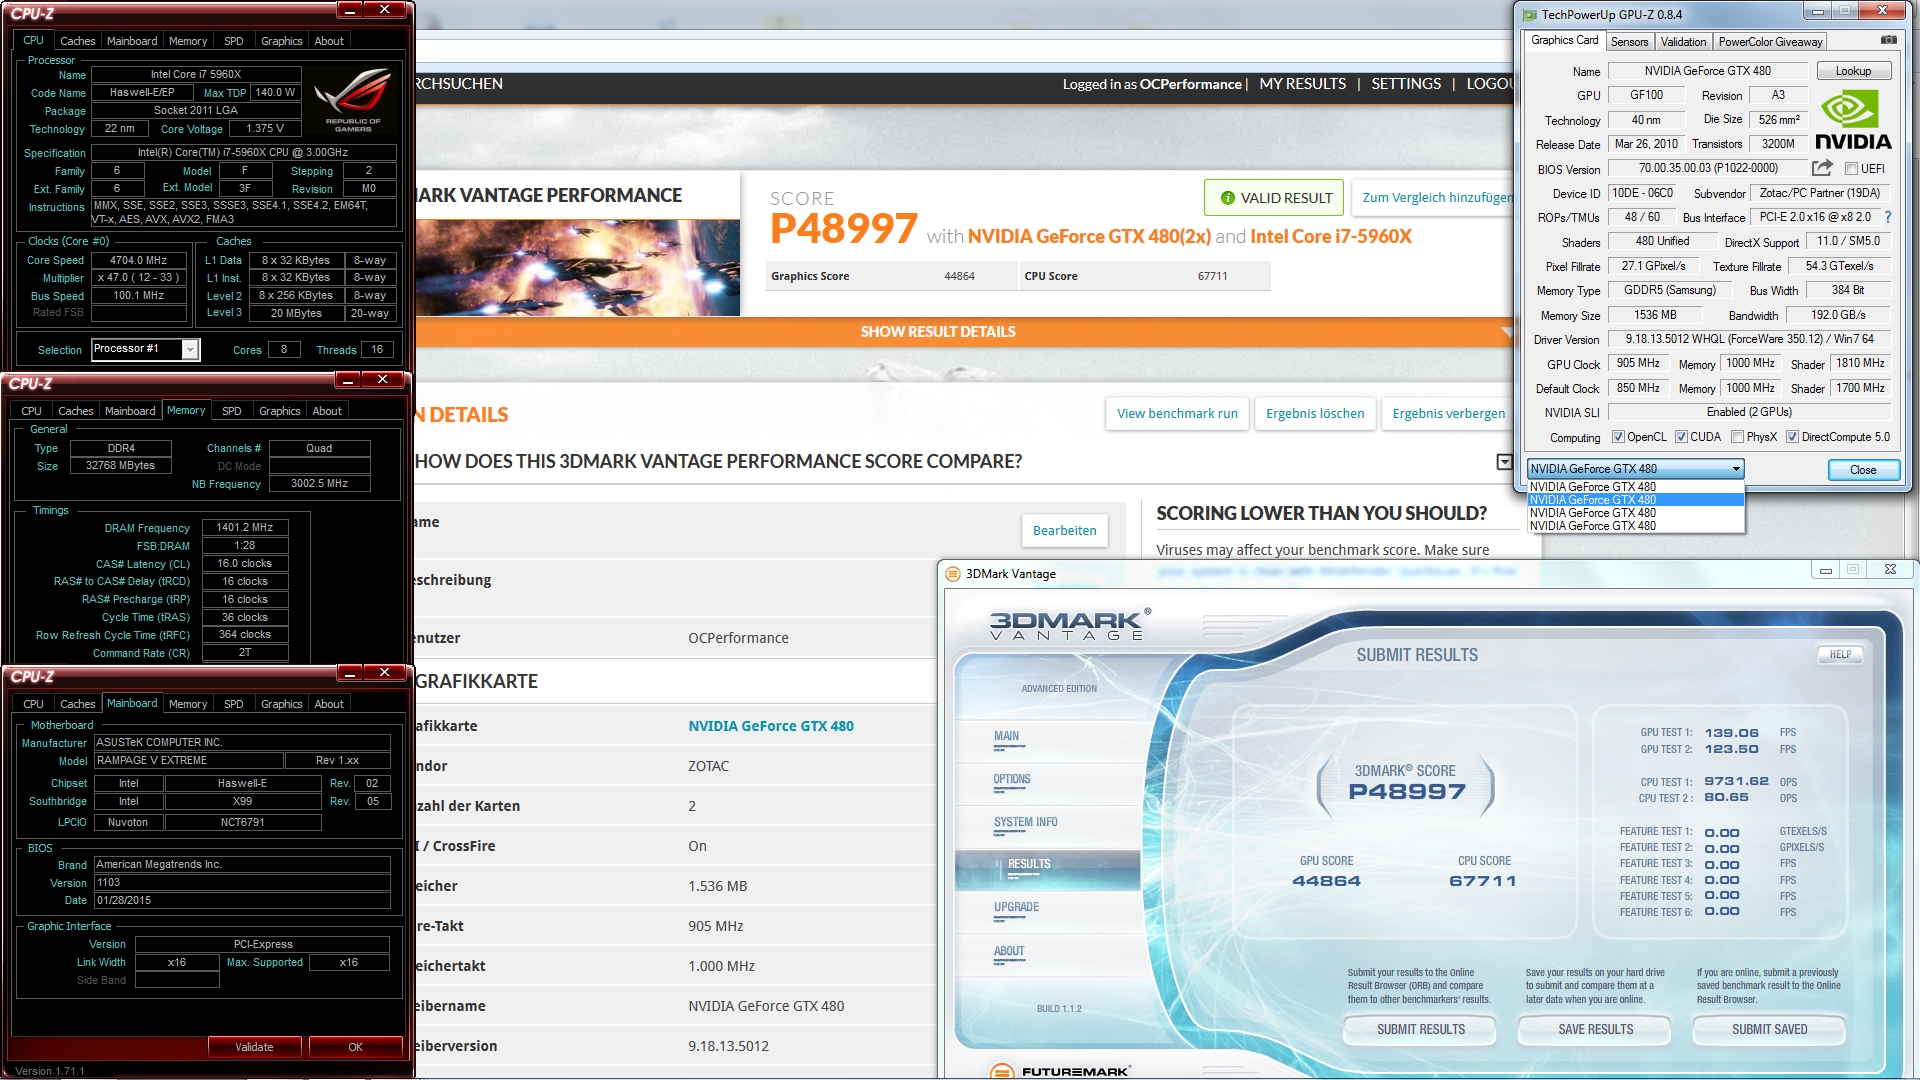Image resolution: width=1920 pixels, height=1080 pixels.
Task: Click the Lookup button in GPU-Z
Action: pyautogui.click(x=1853, y=71)
